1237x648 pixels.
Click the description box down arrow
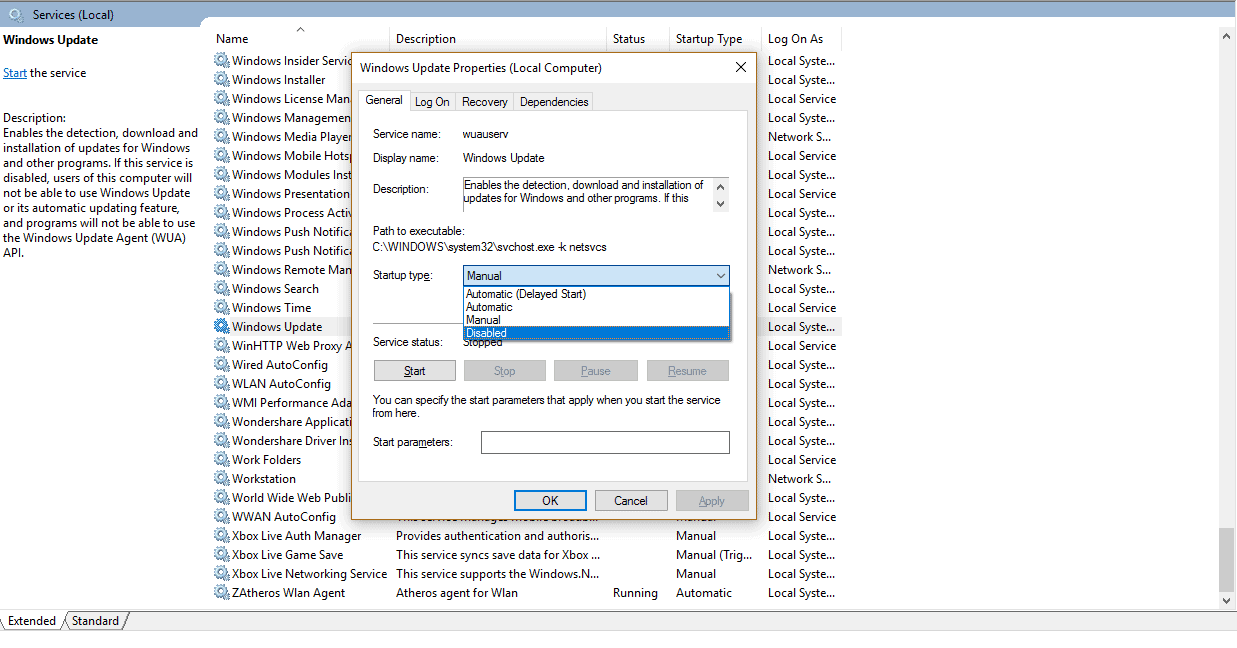[720, 203]
